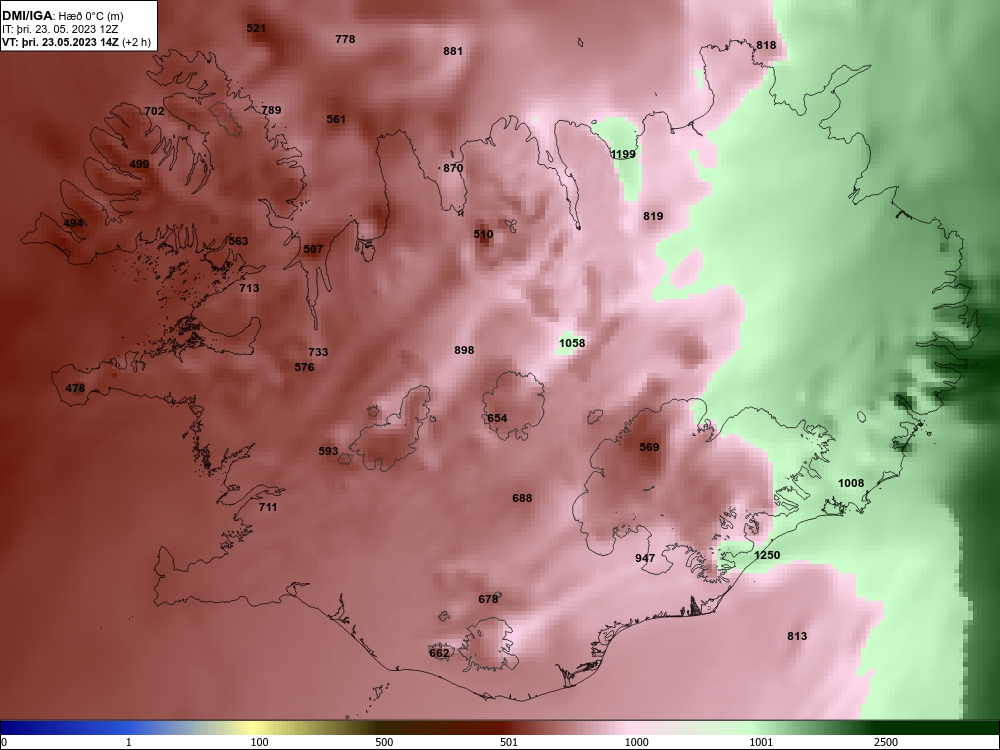This screenshot has height=750, width=1000.
Task: Click the map value 521
Action: pyautogui.click(x=256, y=28)
